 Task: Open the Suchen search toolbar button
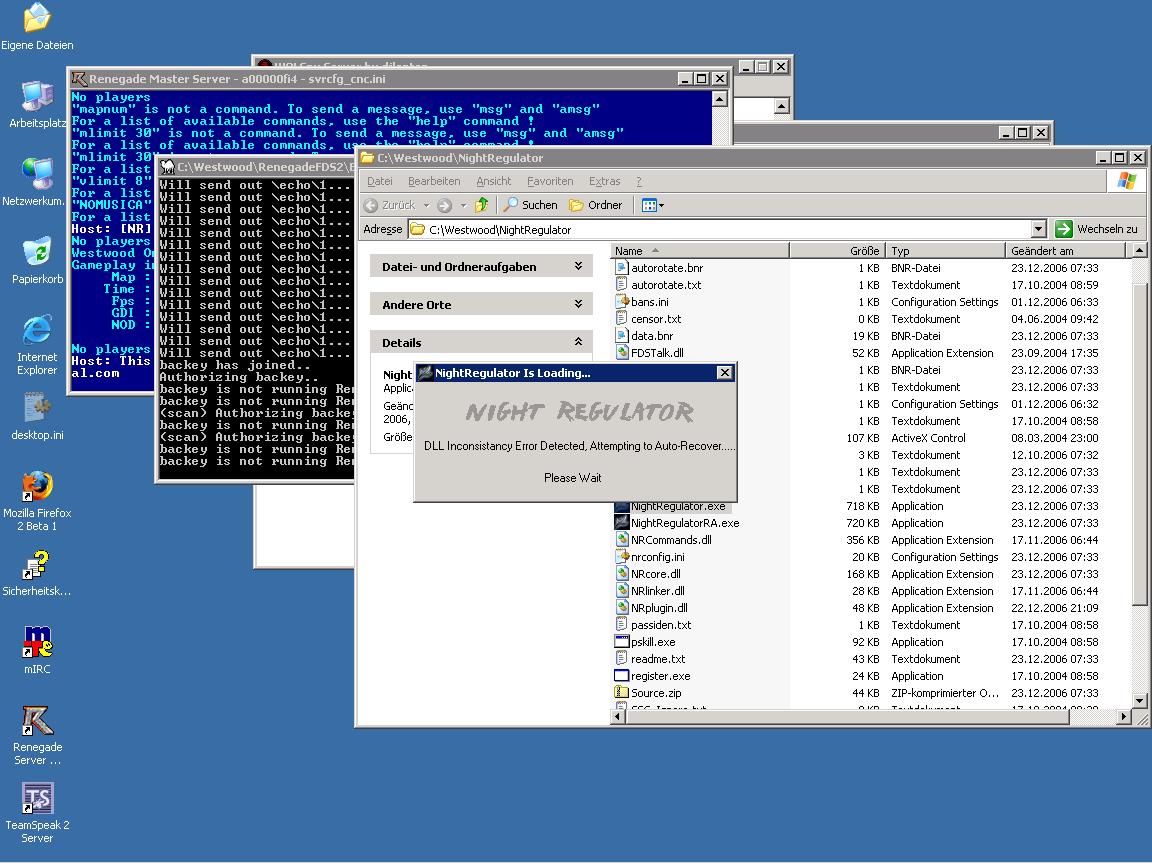(530, 205)
